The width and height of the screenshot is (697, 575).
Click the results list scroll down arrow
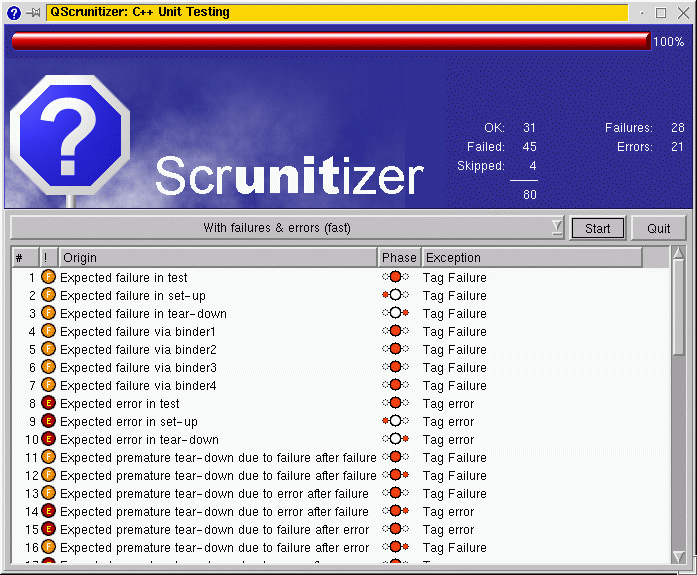(x=679, y=555)
